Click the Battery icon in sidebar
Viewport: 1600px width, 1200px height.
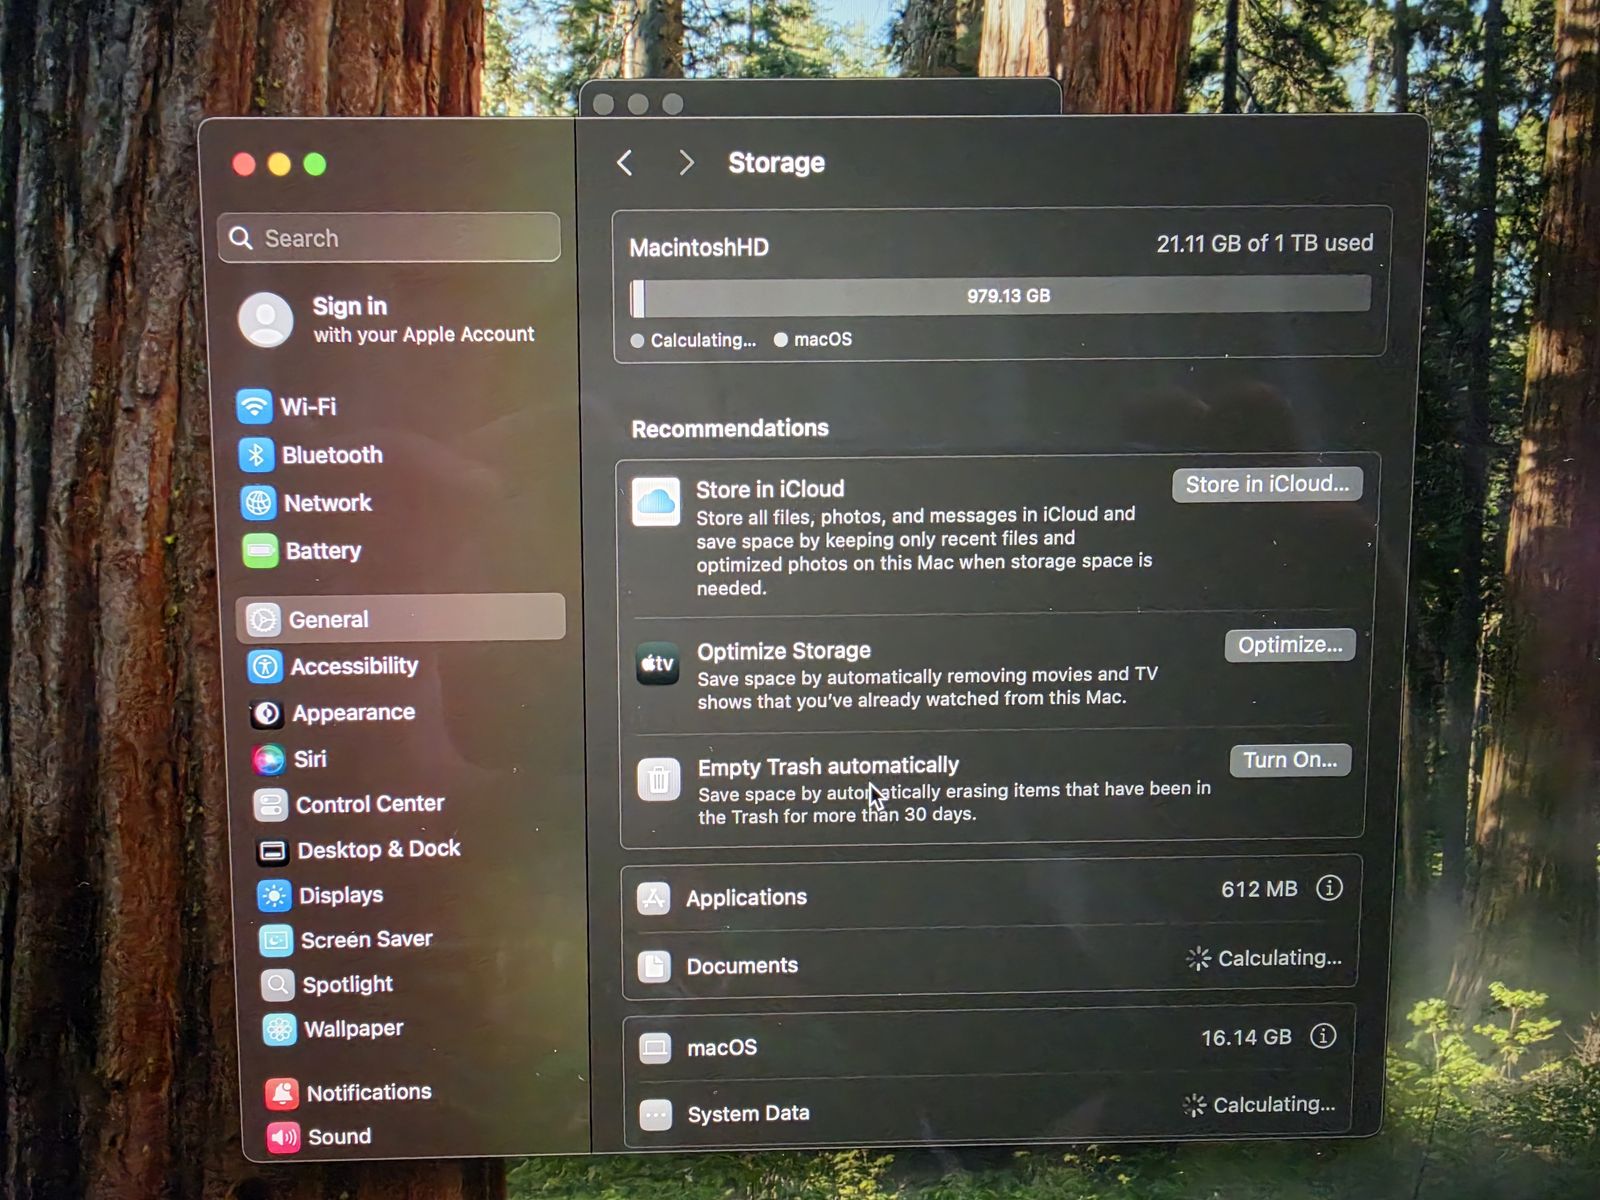(260, 550)
